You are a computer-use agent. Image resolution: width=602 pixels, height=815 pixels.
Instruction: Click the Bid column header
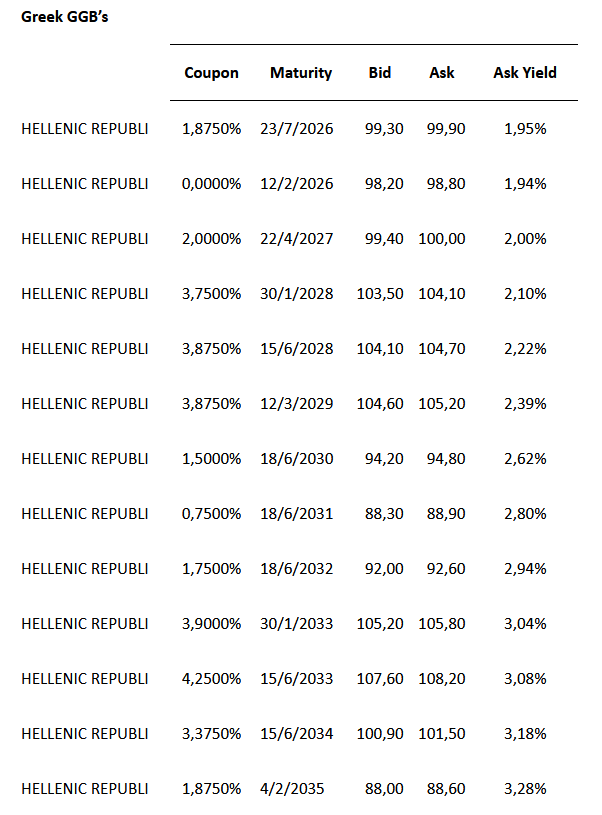click(380, 73)
